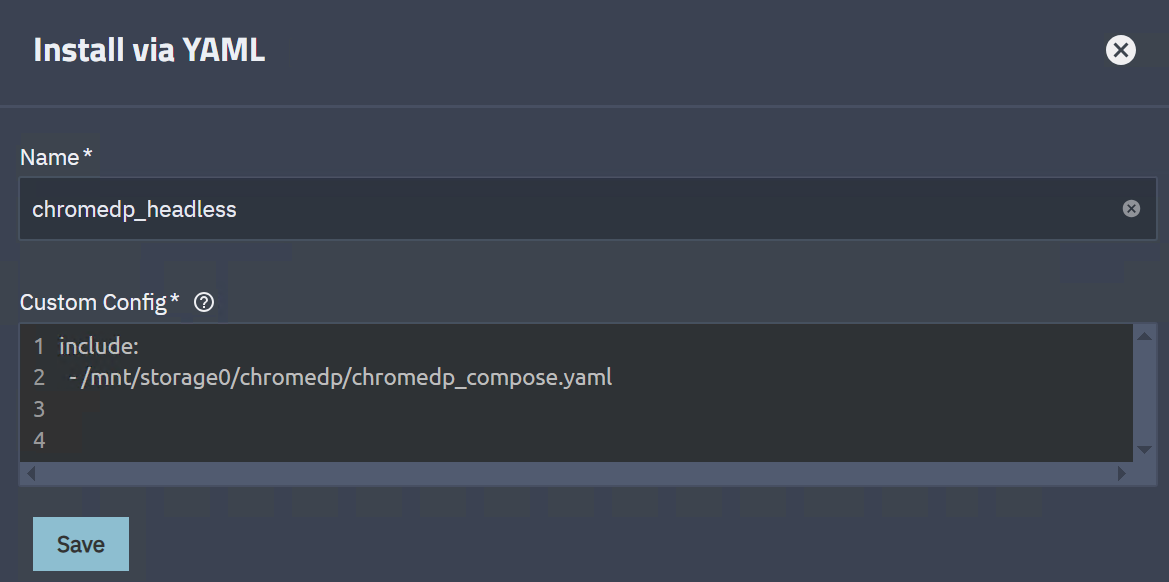This screenshot has height=582, width=1169.
Task: Click the horizontal scrollbar track of the editor
Action: 575,473
